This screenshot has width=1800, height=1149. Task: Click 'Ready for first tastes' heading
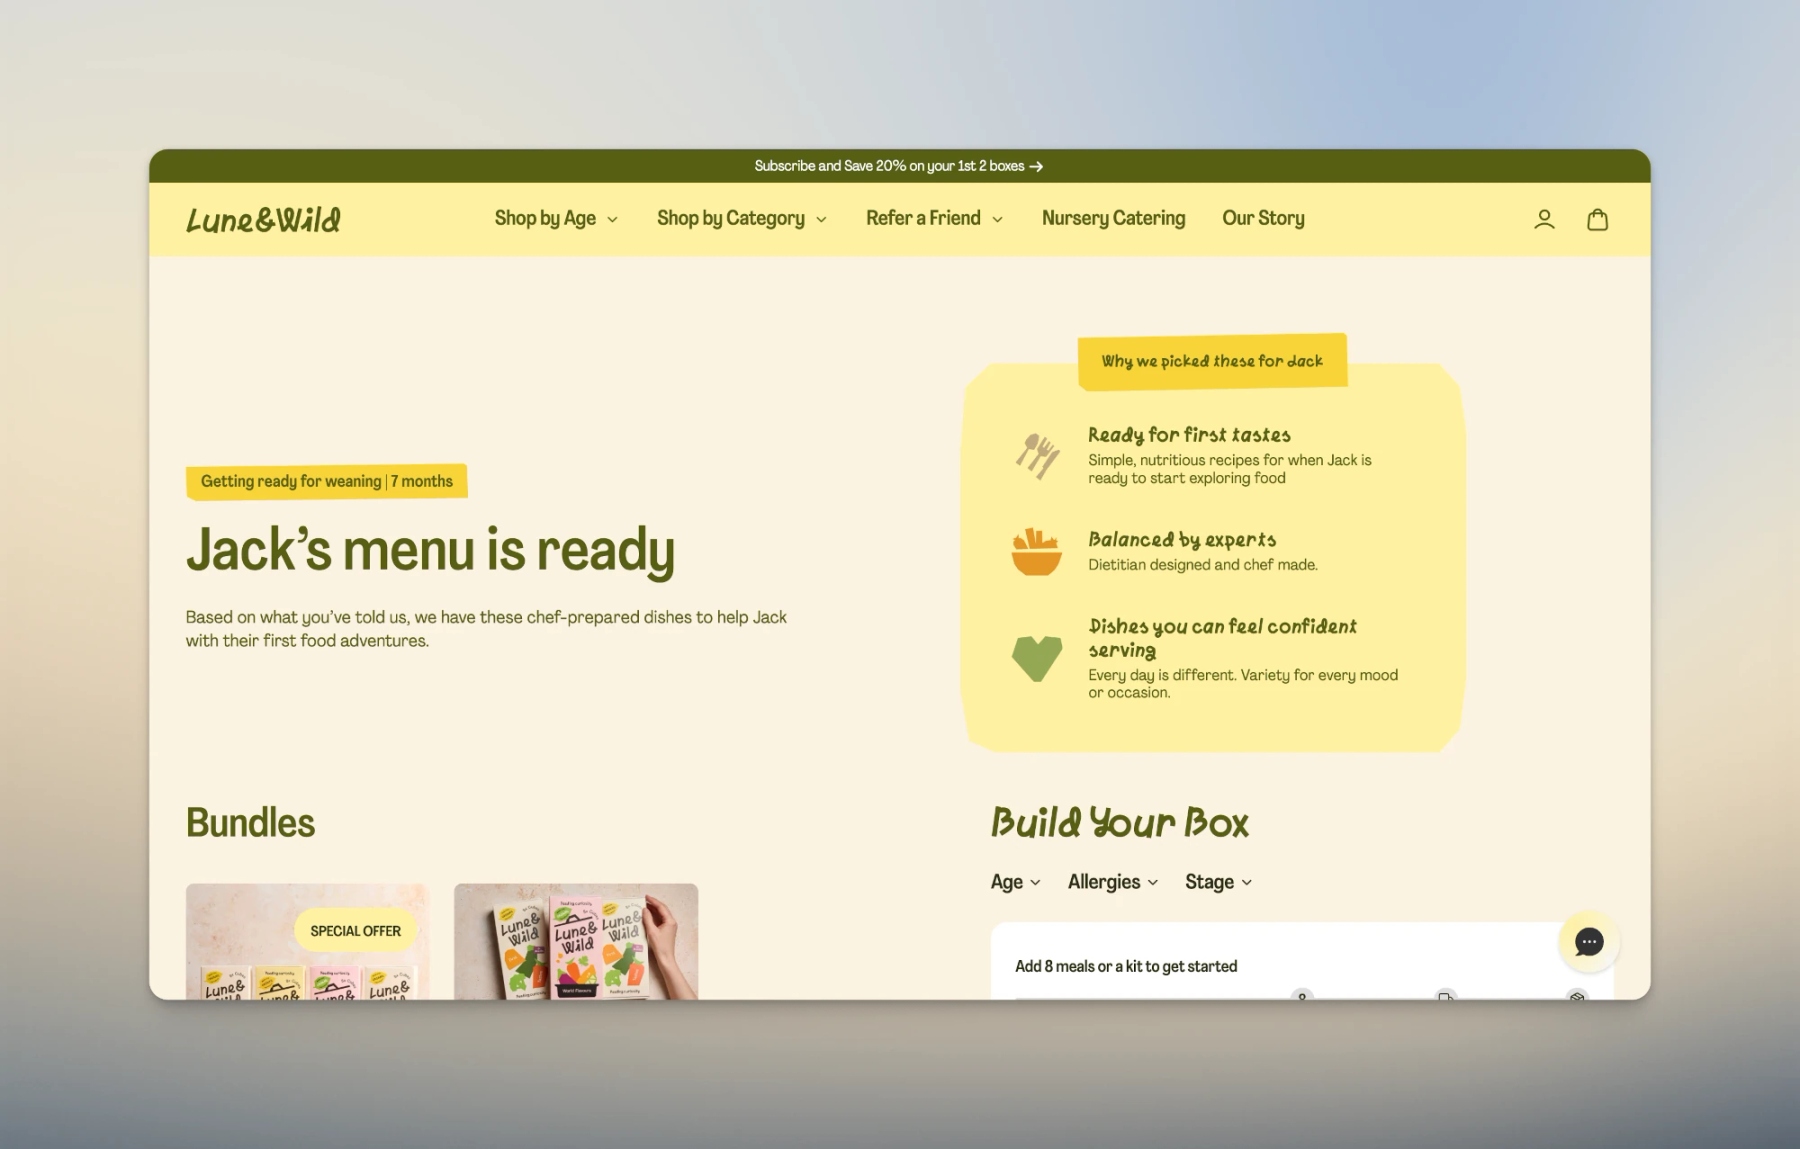tap(1189, 435)
